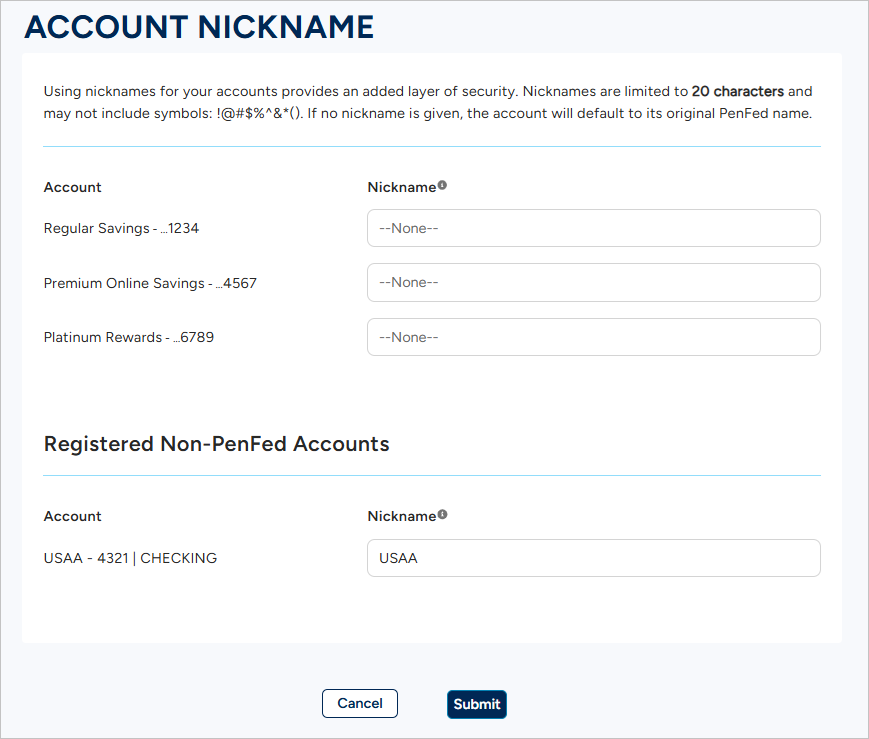
Task: Click the Account column header above USAA
Action: [73, 516]
